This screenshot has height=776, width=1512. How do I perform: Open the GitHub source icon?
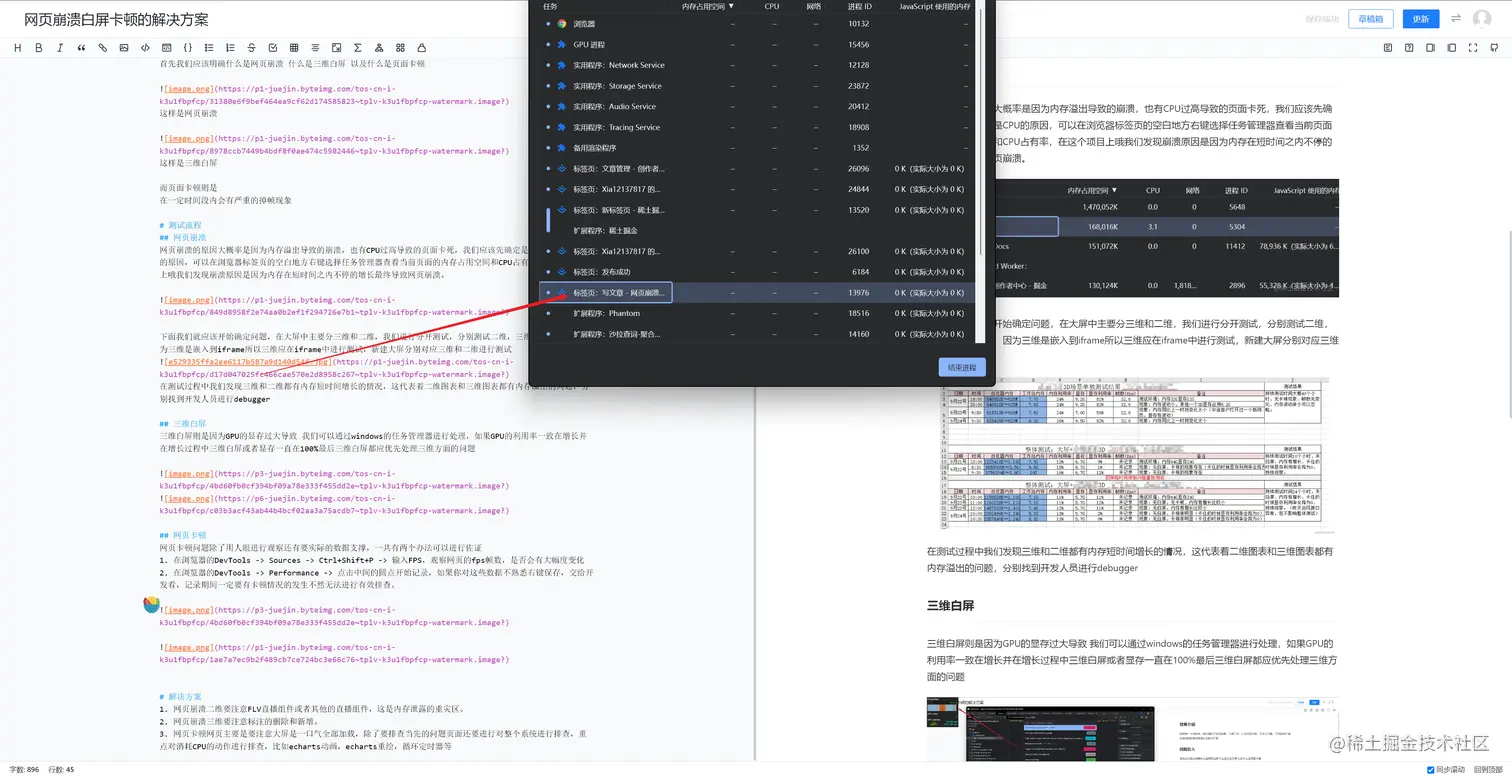point(1494,47)
